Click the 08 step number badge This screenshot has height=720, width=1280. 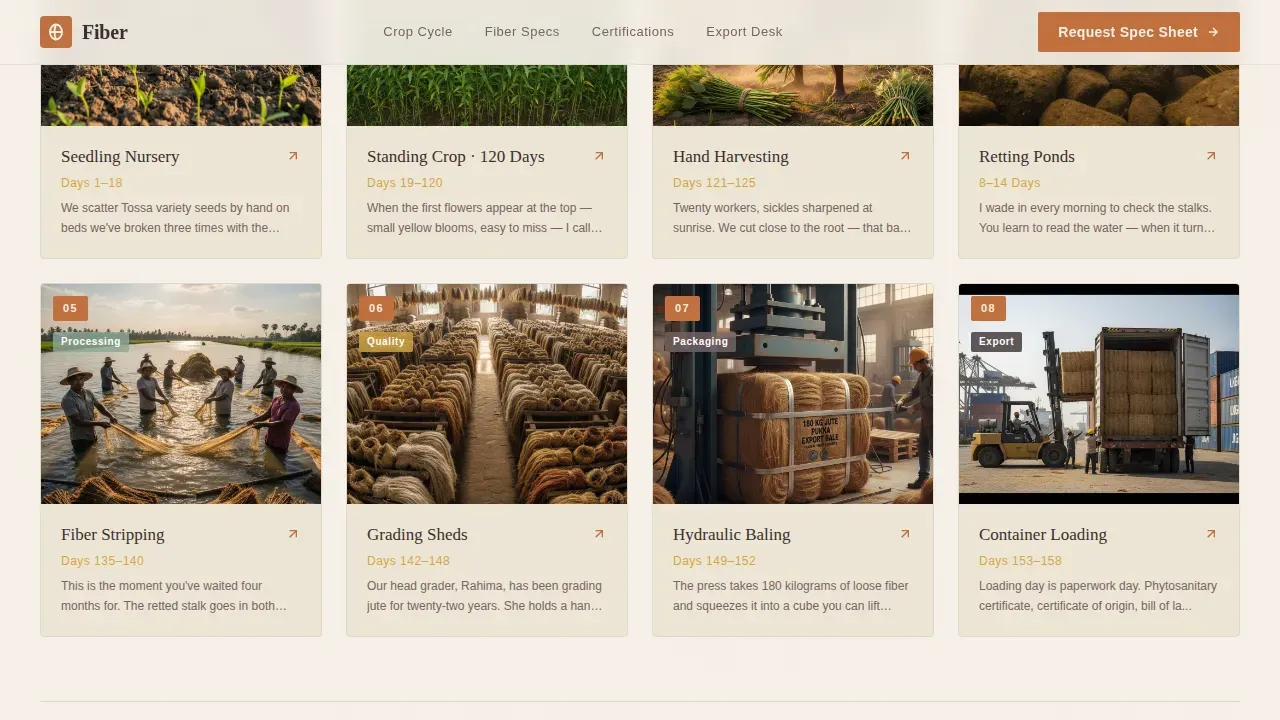pyautogui.click(x=988, y=308)
